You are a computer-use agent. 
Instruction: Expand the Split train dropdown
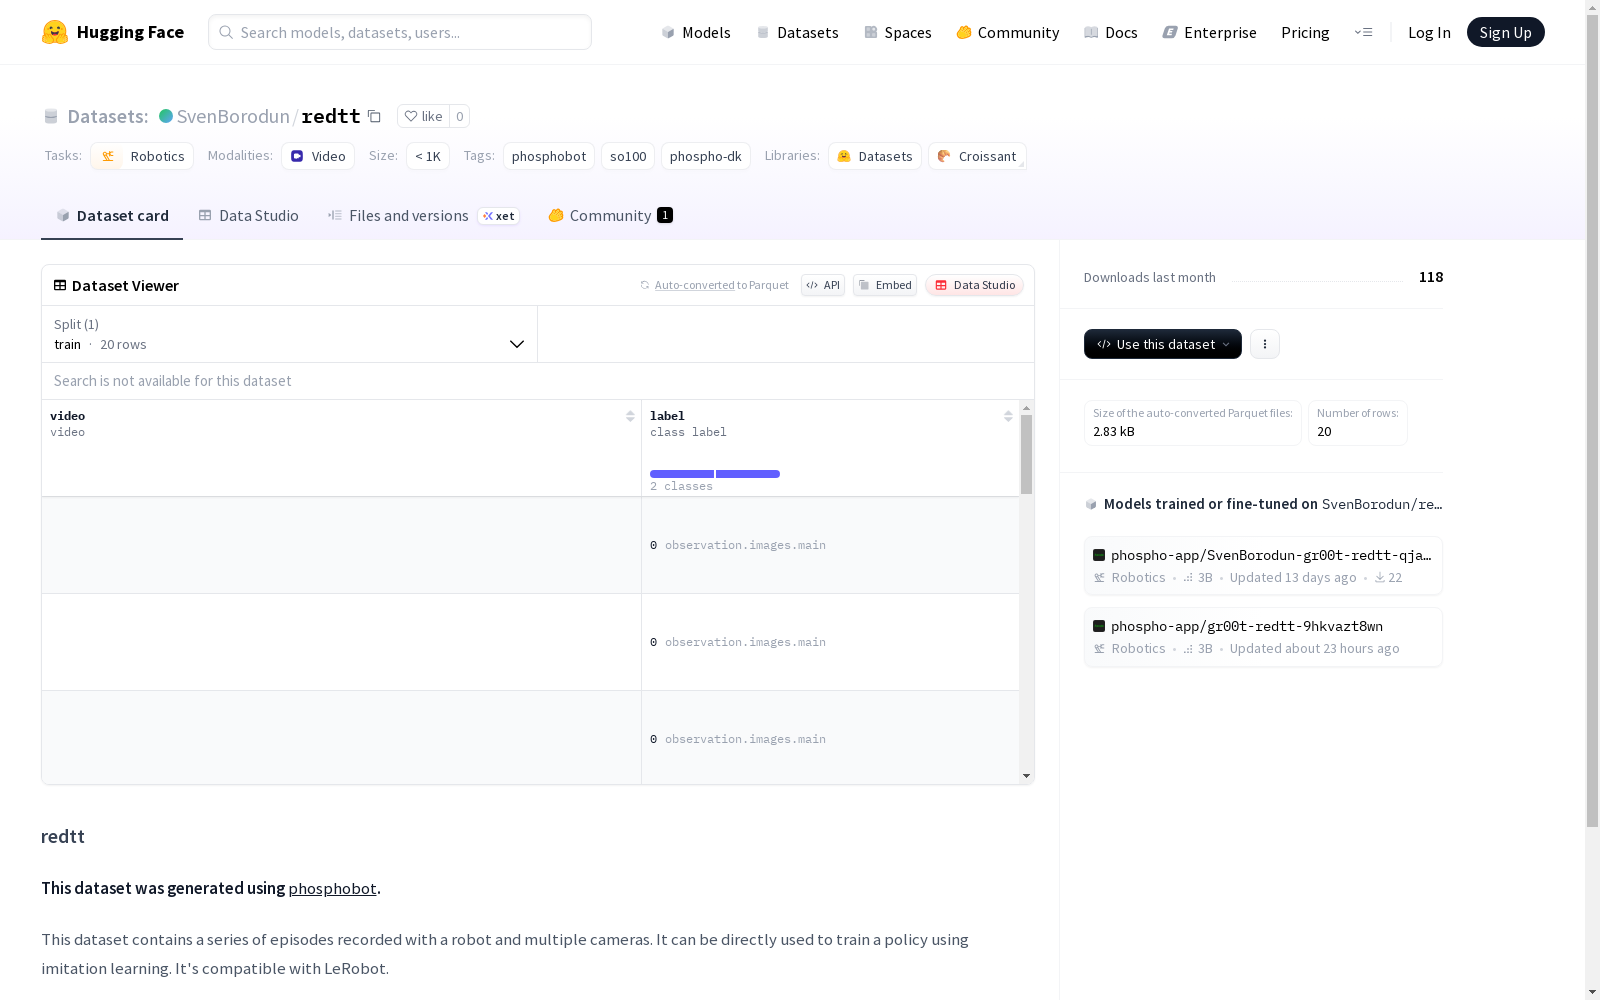point(290,334)
